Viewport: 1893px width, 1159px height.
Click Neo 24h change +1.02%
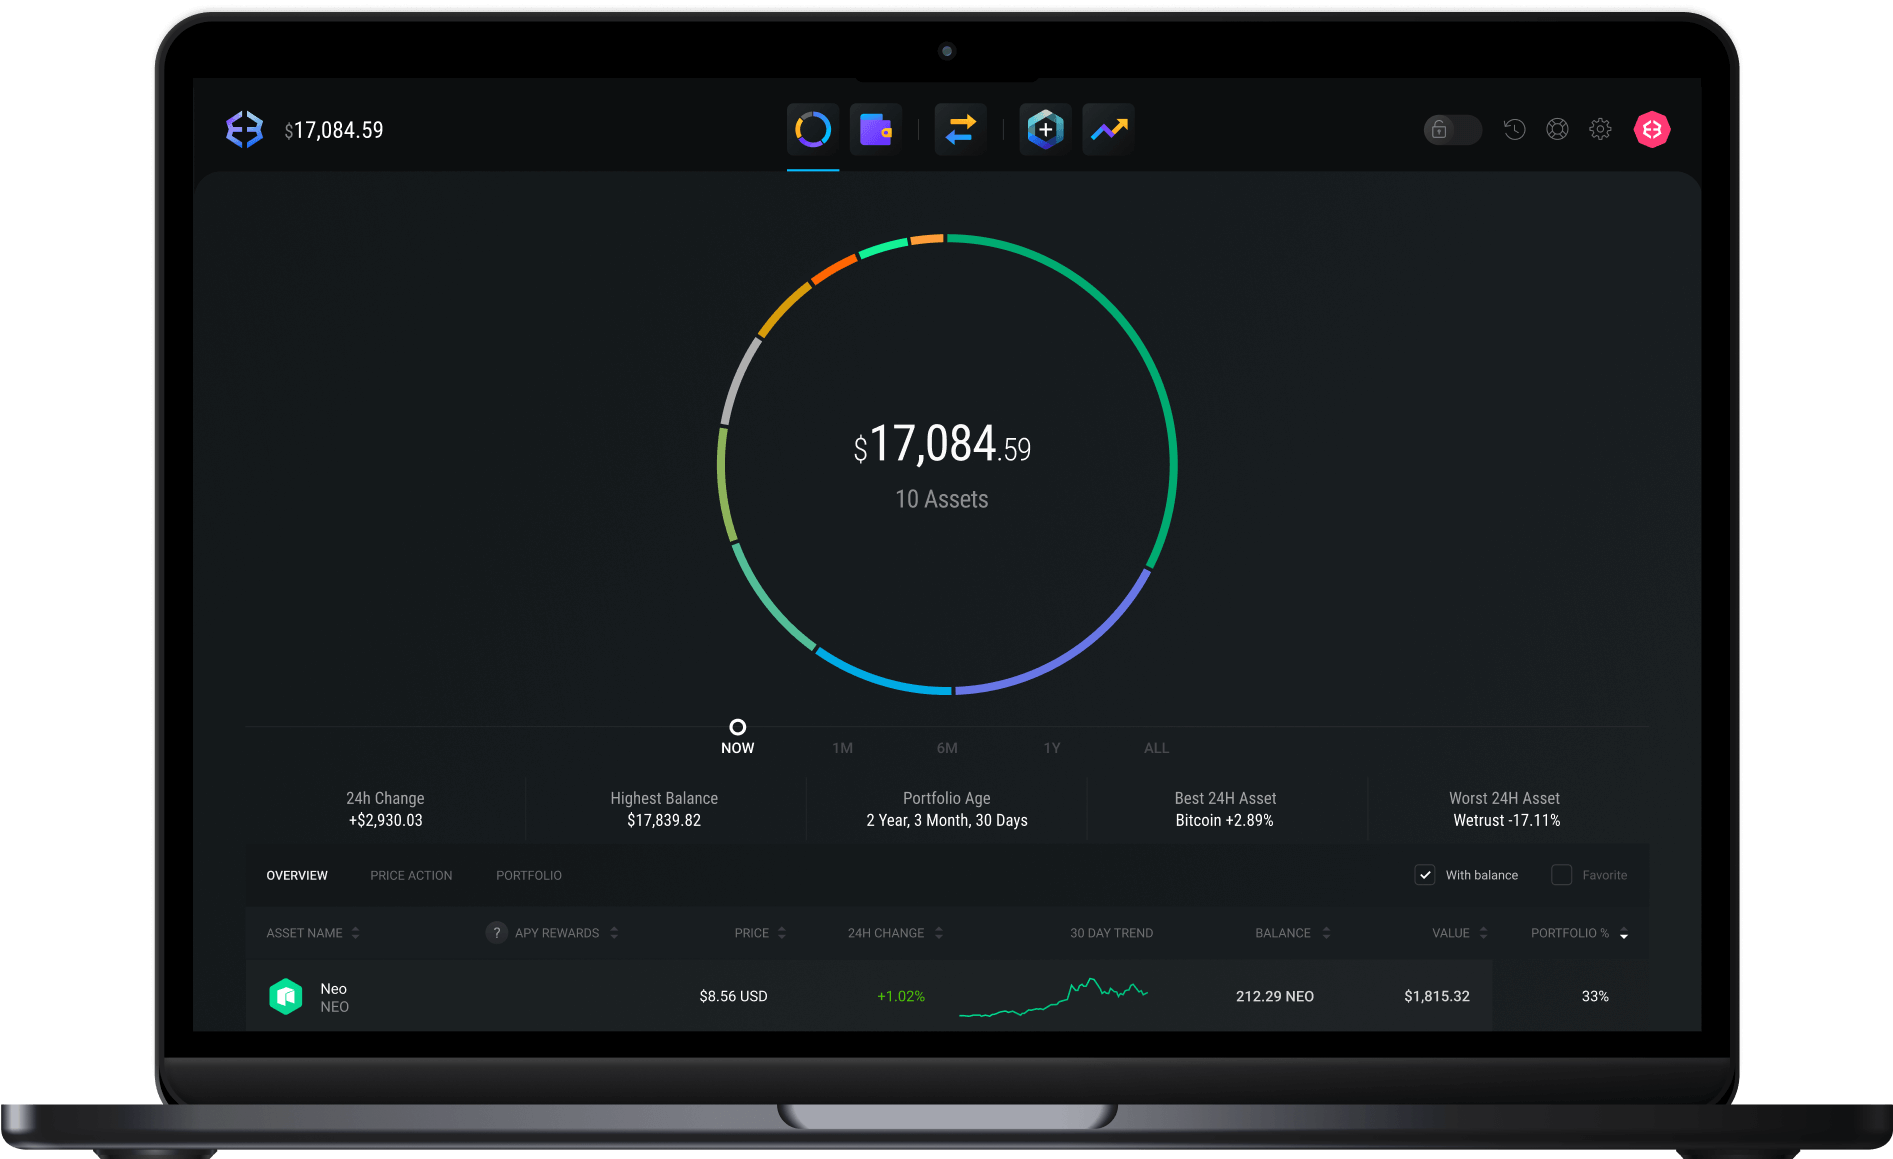click(x=901, y=996)
